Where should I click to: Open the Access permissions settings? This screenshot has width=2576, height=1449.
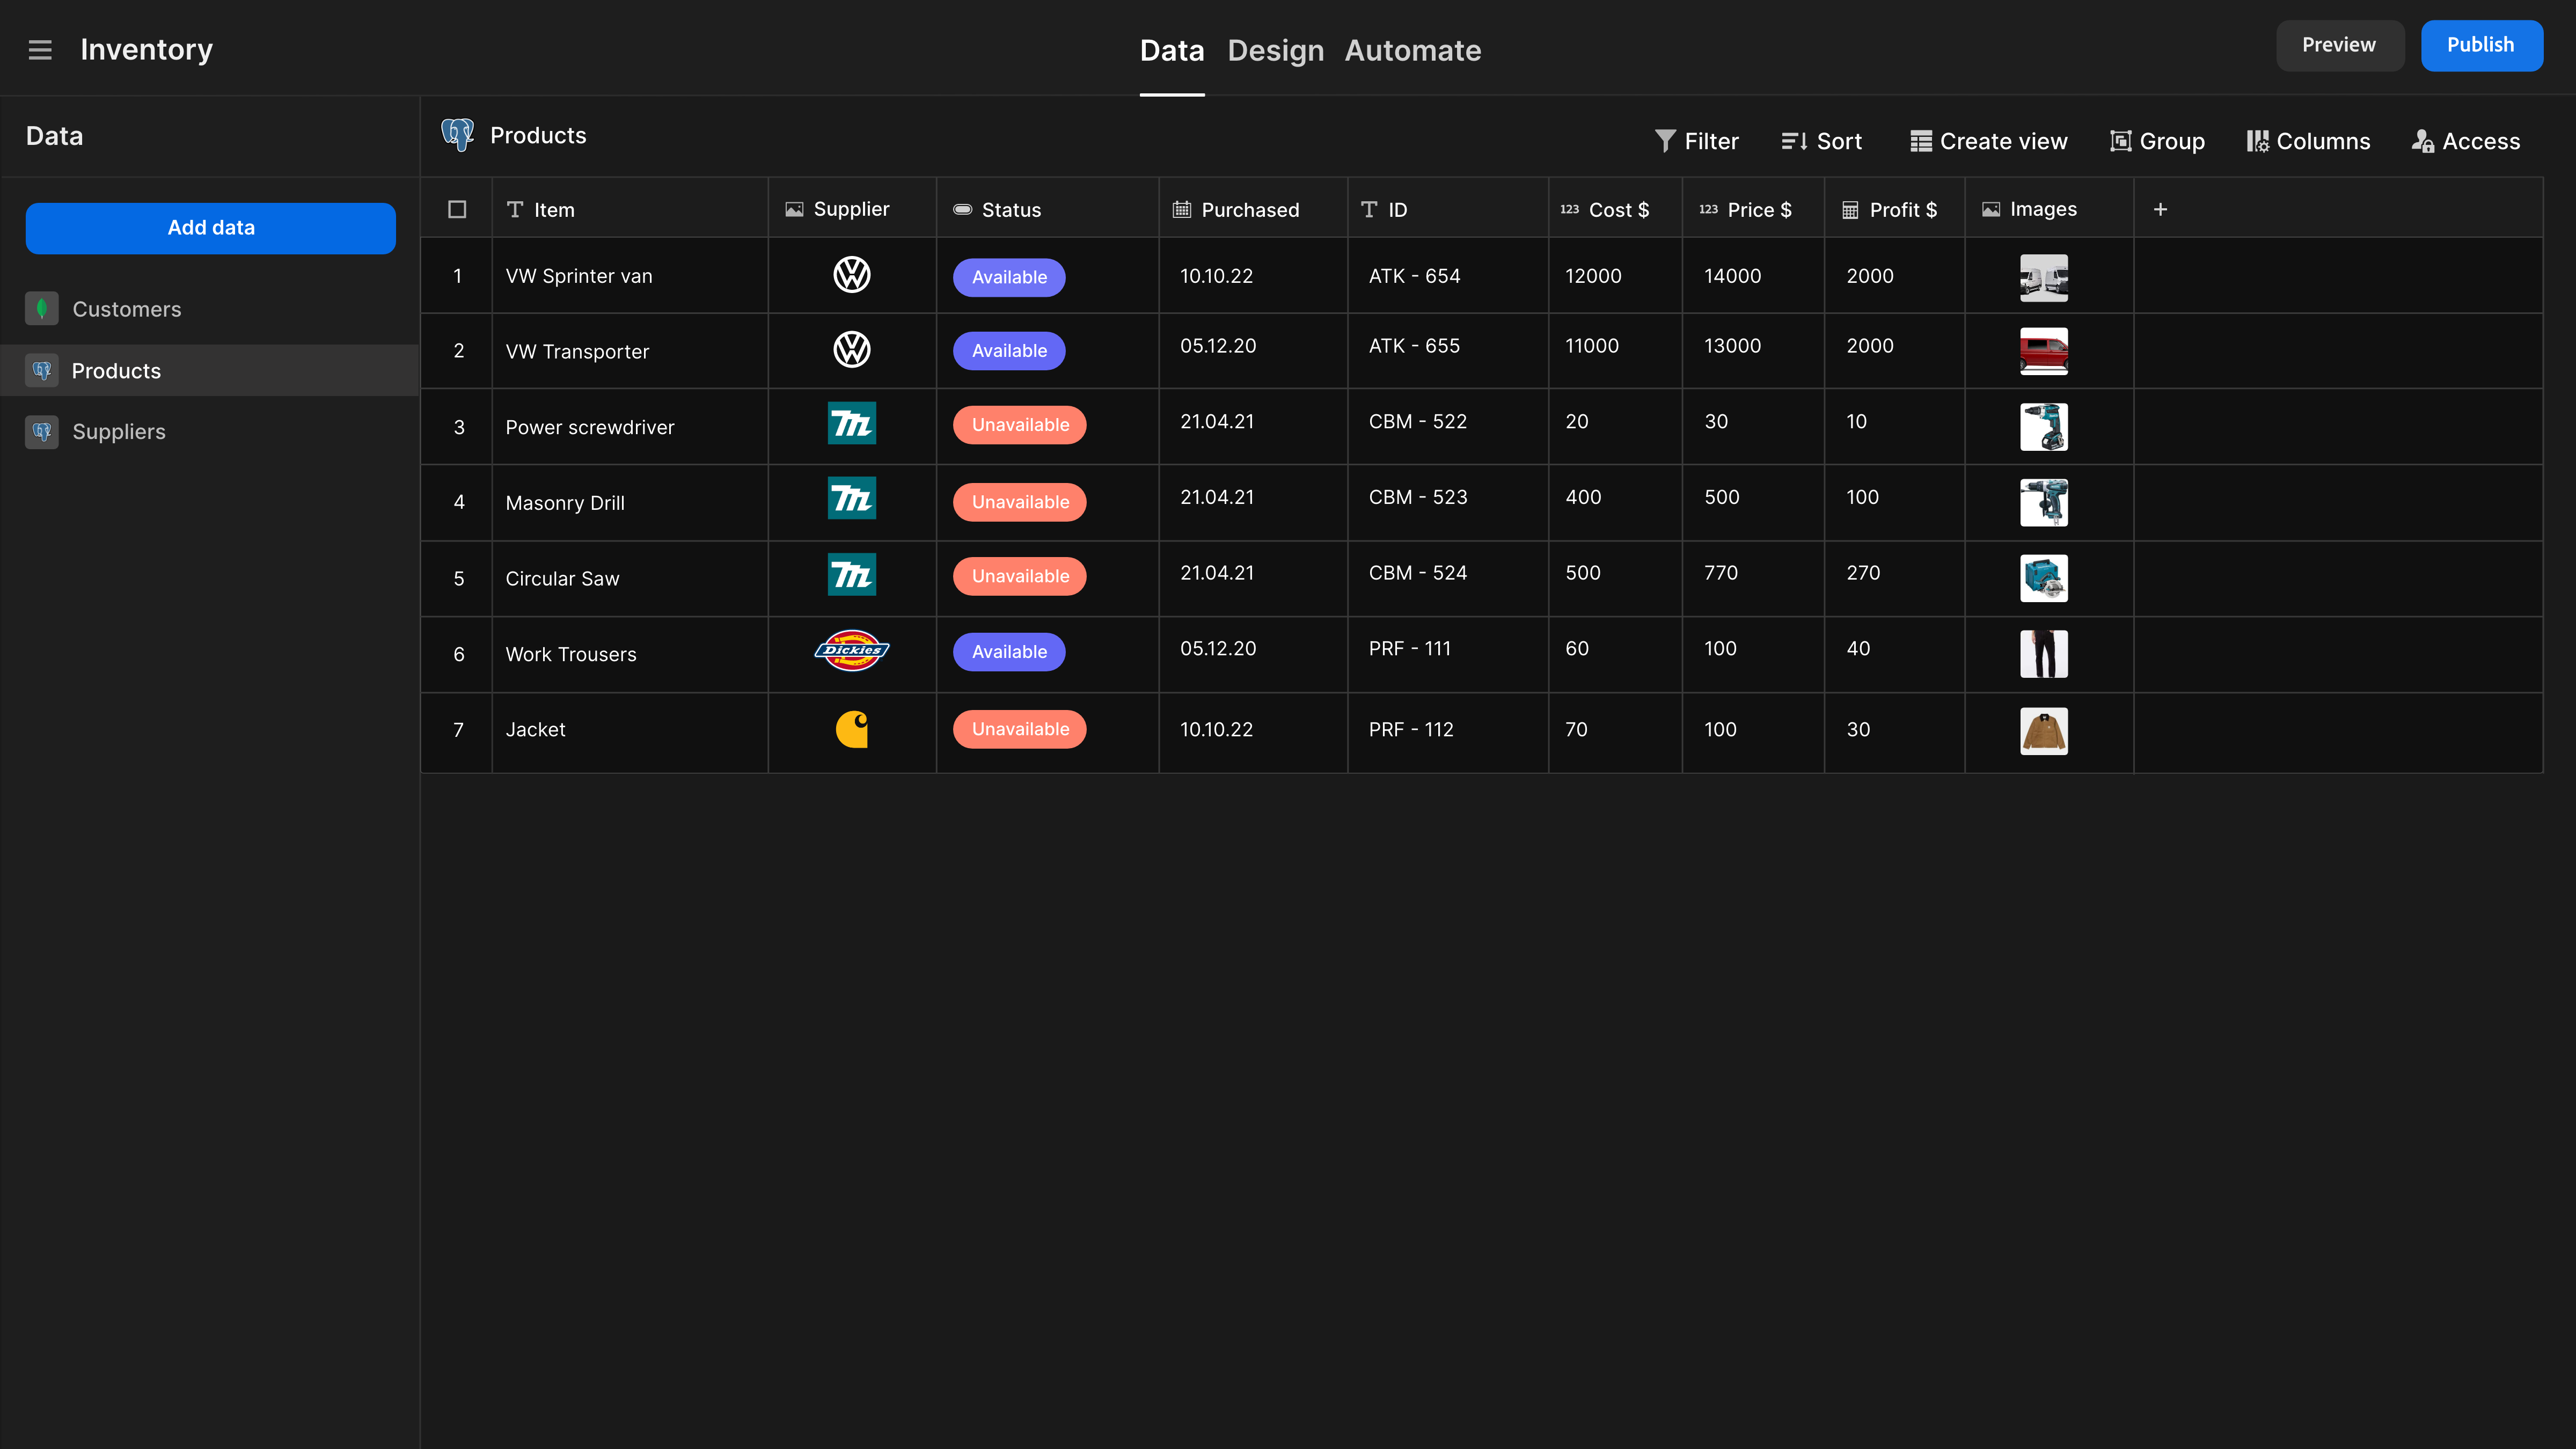[x=2465, y=140]
